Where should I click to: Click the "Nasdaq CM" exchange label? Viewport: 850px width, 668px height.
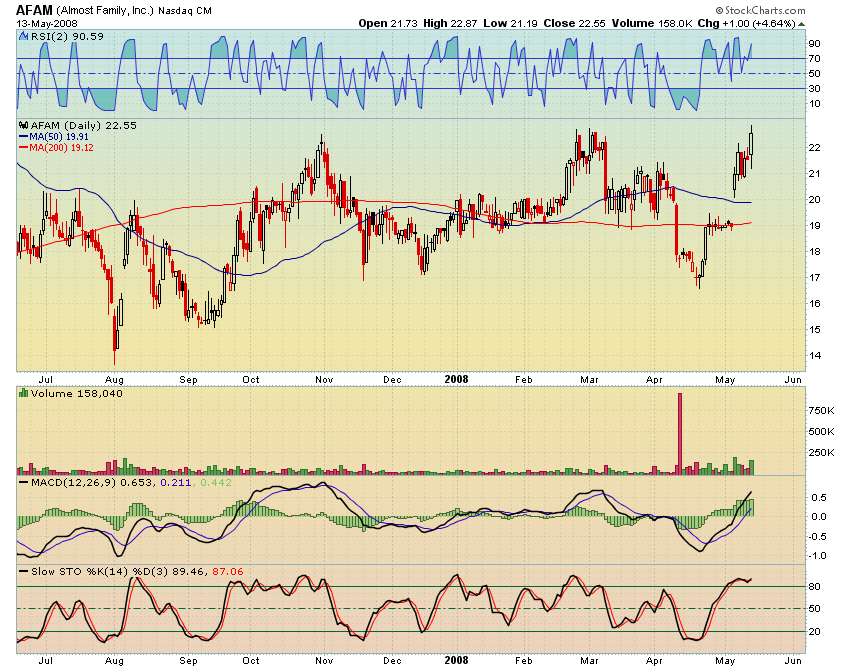(185, 10)
